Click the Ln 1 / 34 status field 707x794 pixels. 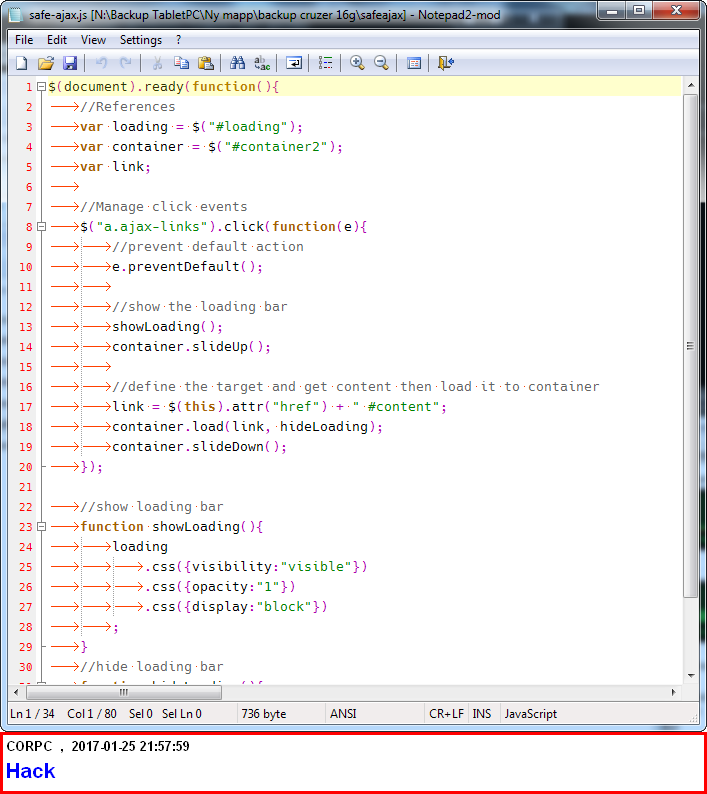(x=32, y=714)
